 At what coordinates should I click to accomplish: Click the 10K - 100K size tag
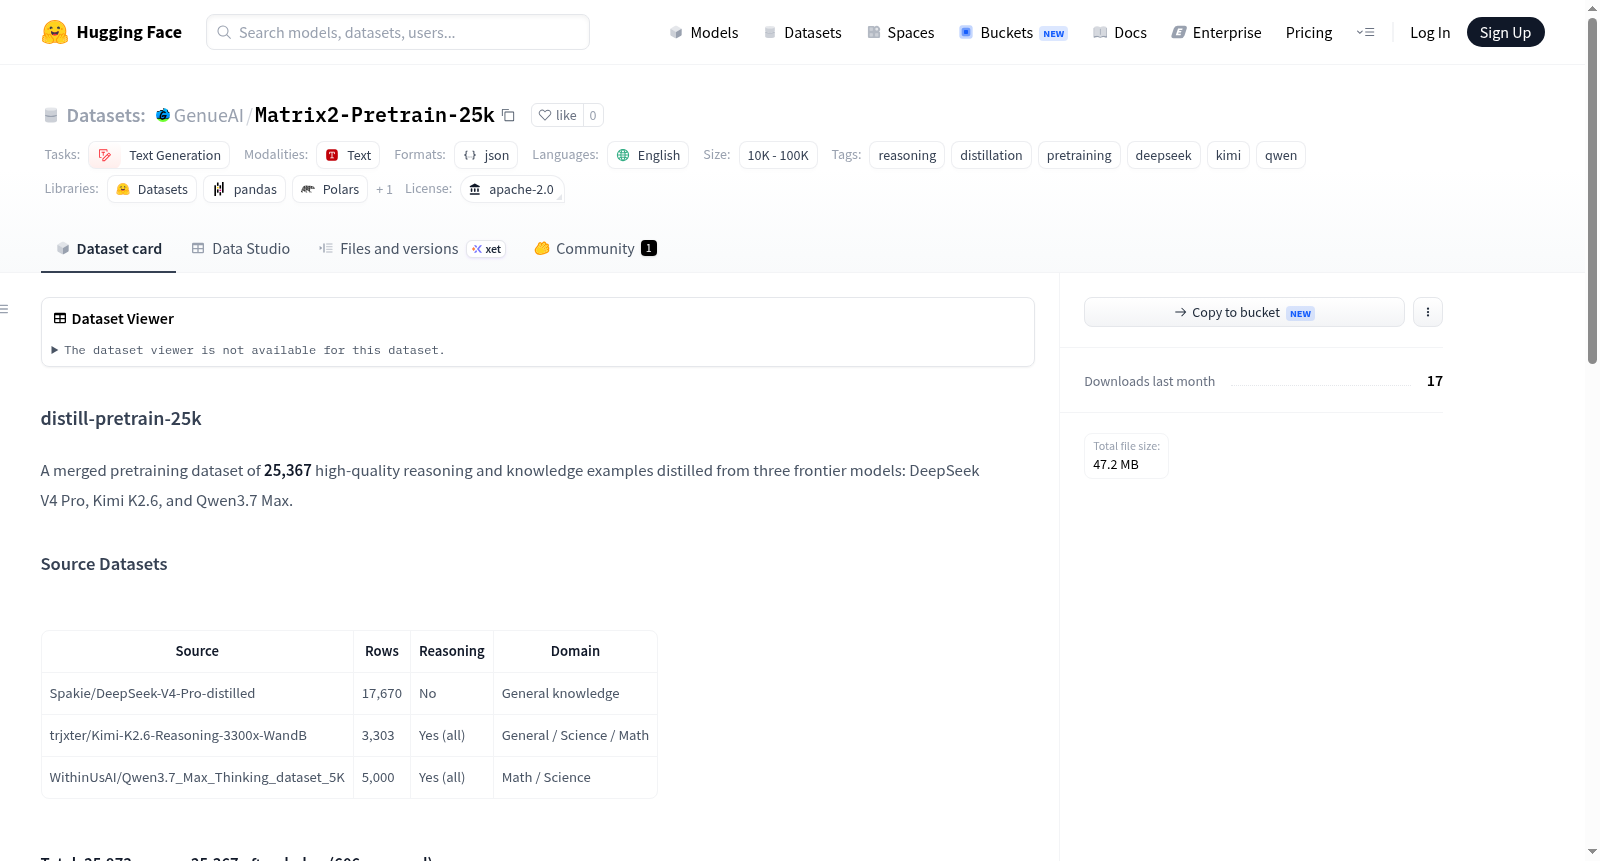tap(778, 155)
